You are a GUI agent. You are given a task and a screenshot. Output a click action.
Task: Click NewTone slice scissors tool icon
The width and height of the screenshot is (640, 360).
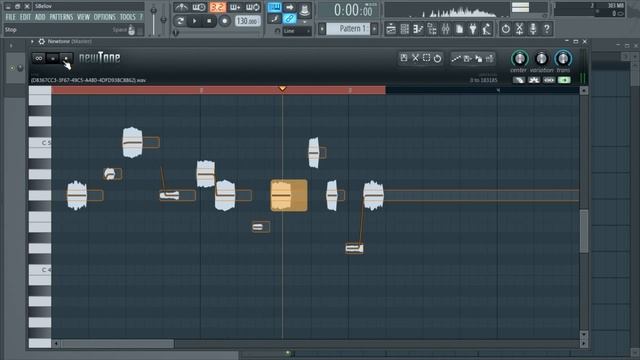415,58
